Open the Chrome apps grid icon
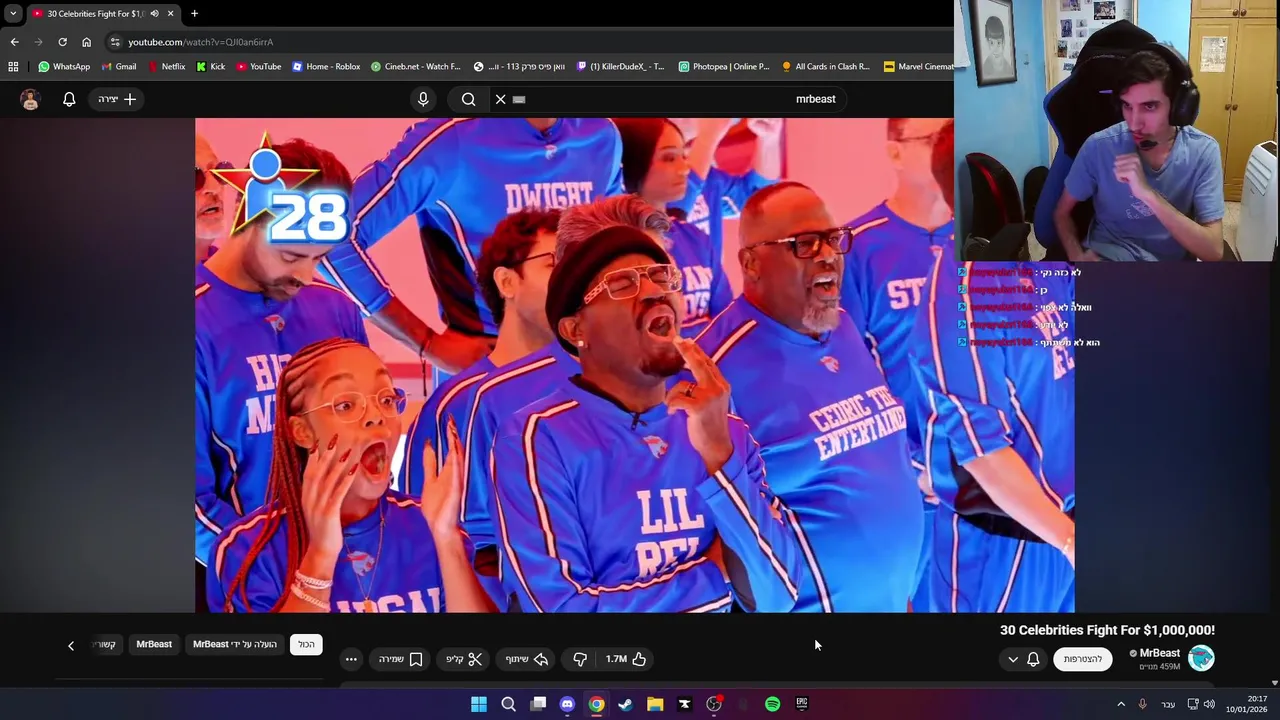 pos(13,67)
